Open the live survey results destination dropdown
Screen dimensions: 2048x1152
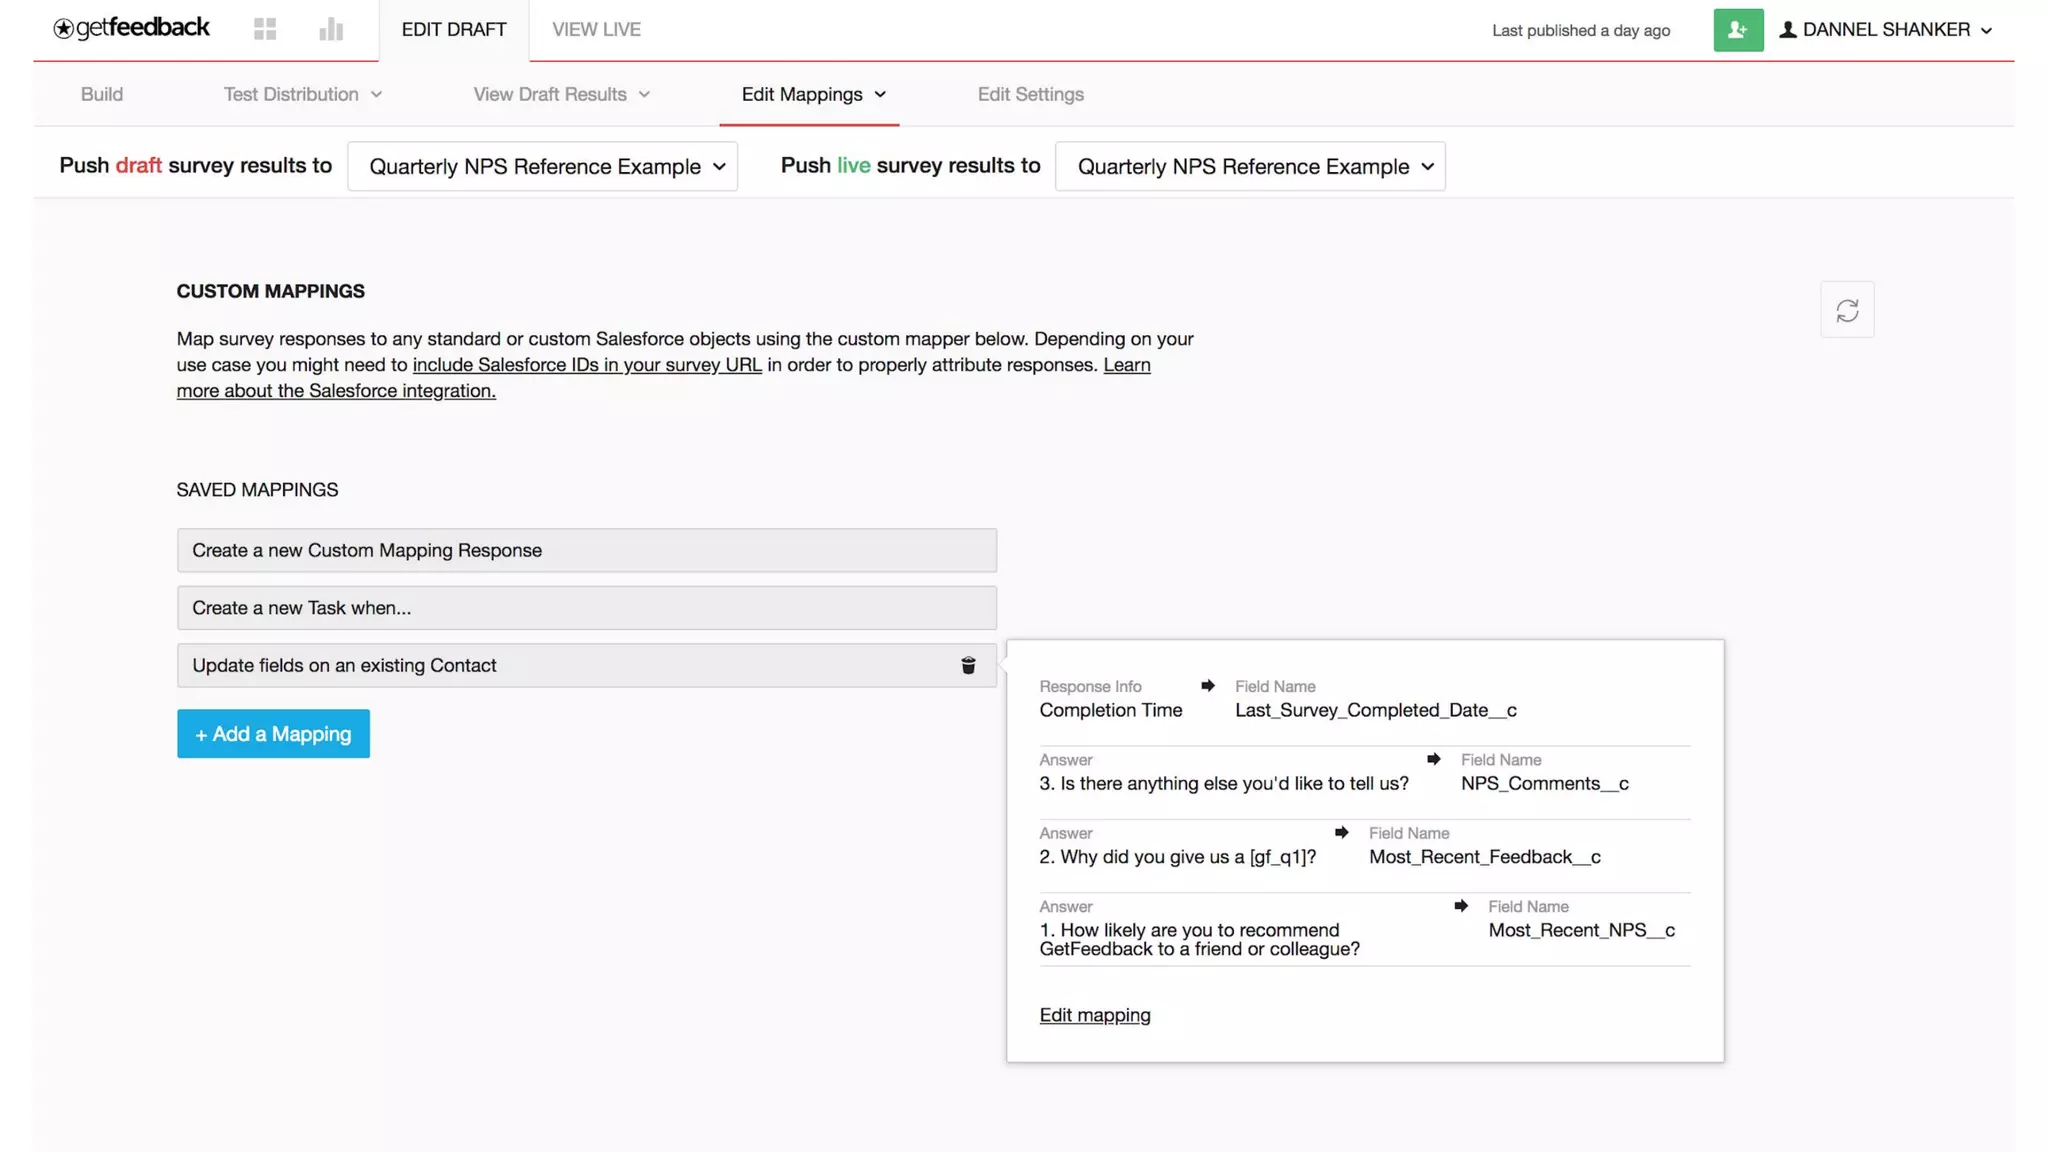(x=1250, y=166)
